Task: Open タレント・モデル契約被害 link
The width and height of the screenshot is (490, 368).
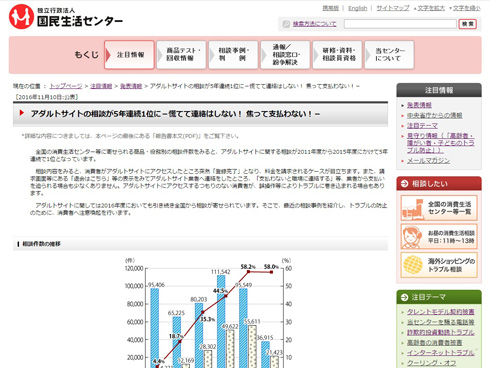Action: point(440,312)
